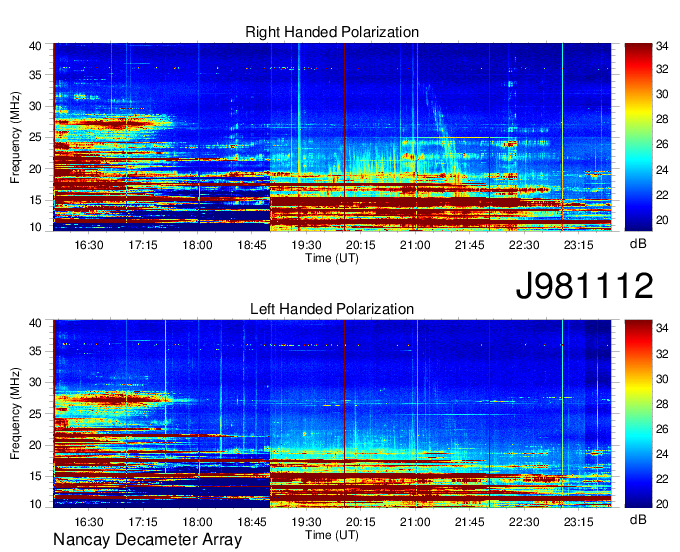Click the 'Left Handed Polarization' title
The image size is (680, 552).
pos(332,309)
